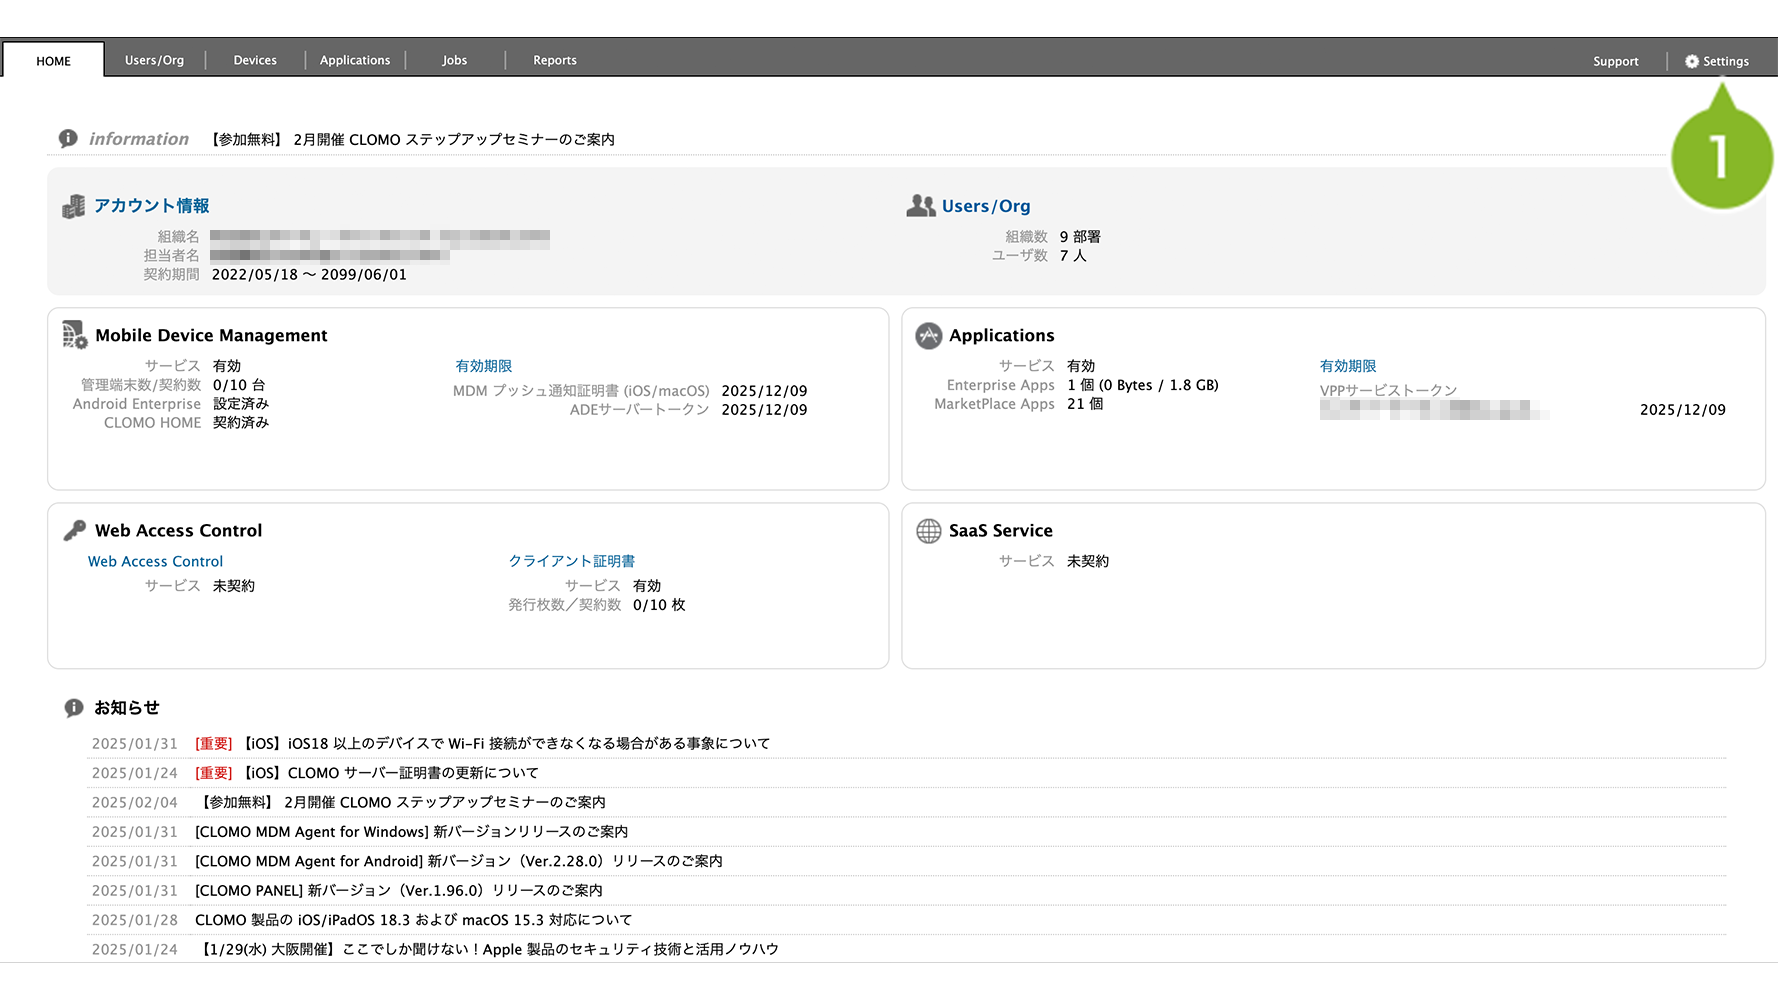Click the account information building icon
The width and height of the screenshot is (1778, 1000).
[73, 206]
